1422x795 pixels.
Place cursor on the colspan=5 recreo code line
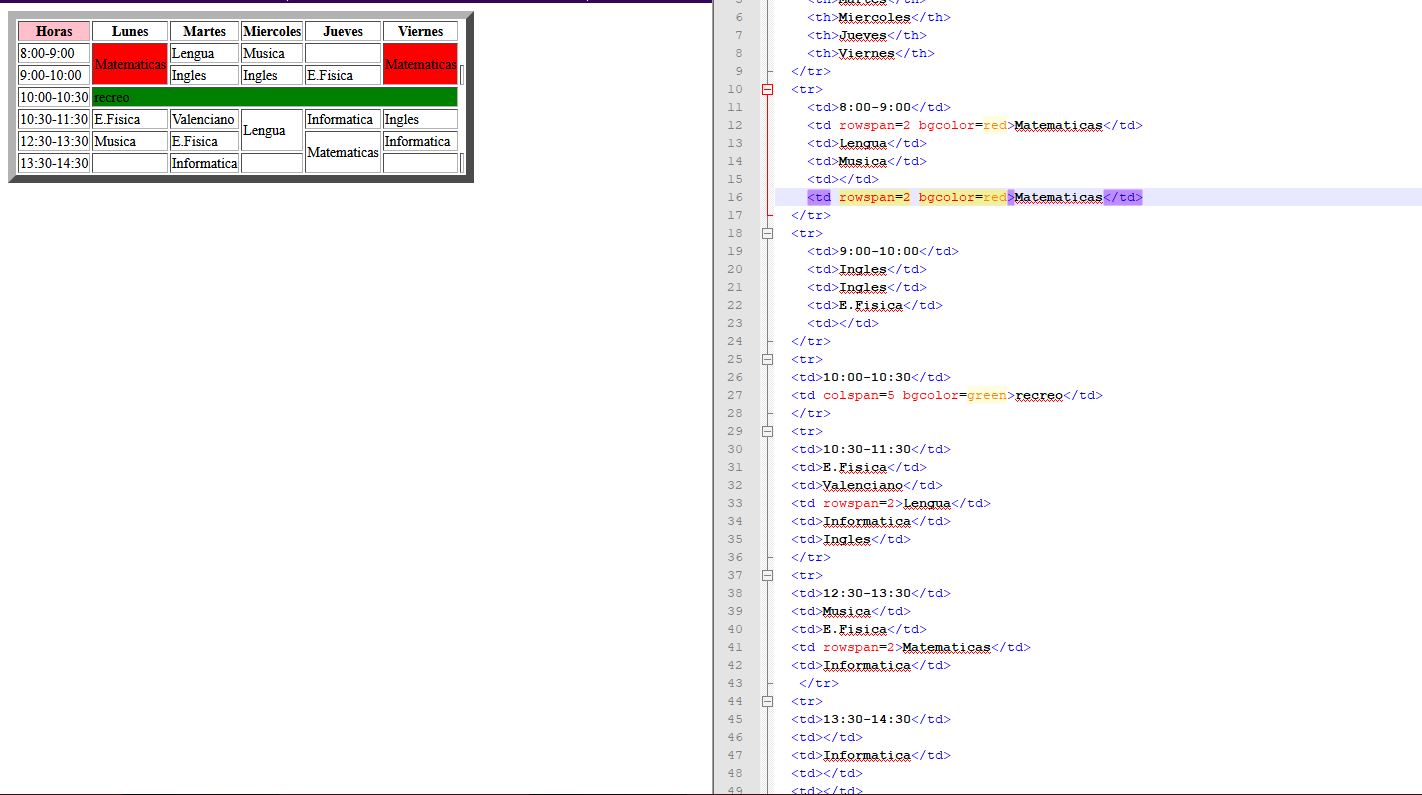[946, 395]
